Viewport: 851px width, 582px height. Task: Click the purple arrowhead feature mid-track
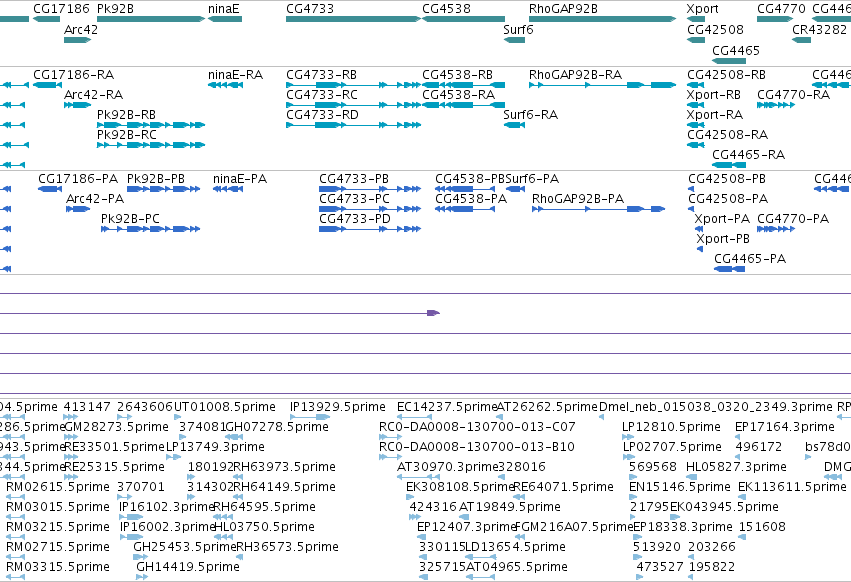[433, 313]
